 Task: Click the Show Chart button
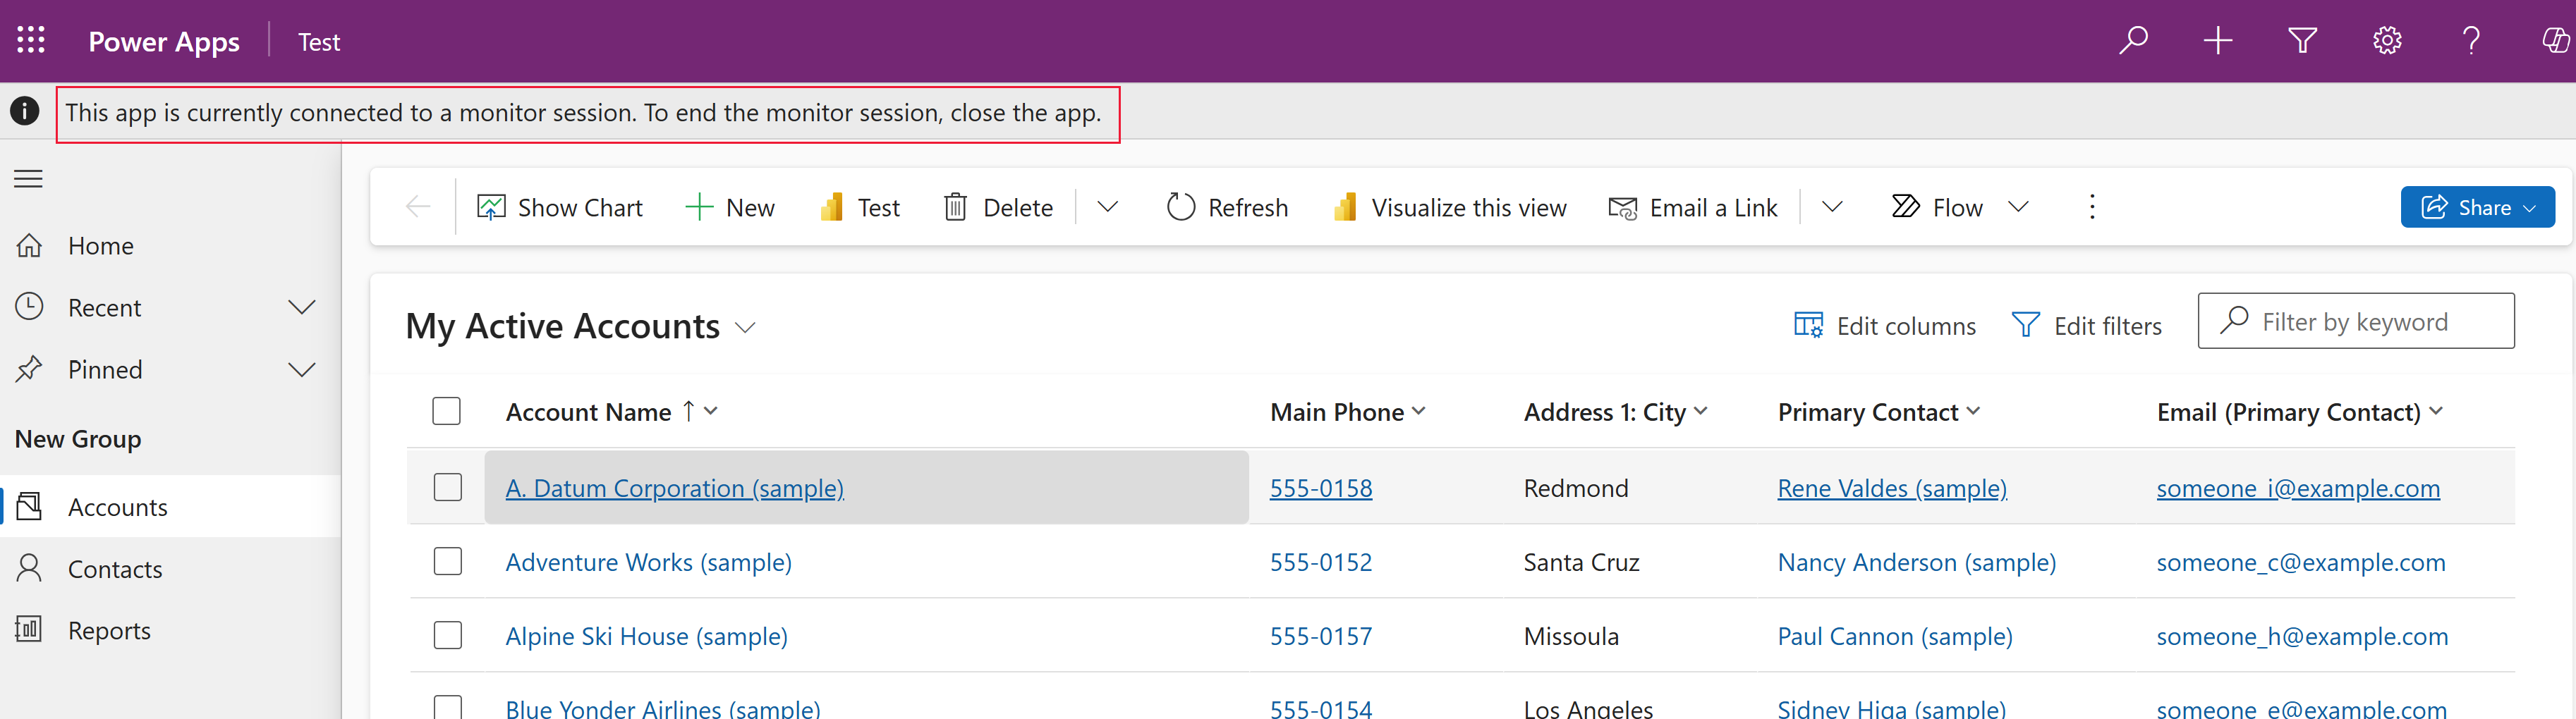(x=560, y=207)
